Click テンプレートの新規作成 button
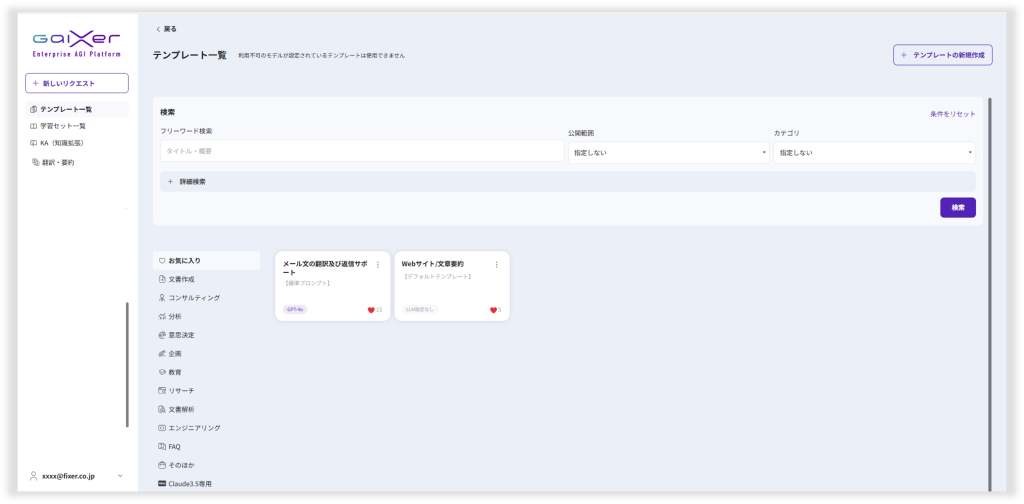 point(942,55)
